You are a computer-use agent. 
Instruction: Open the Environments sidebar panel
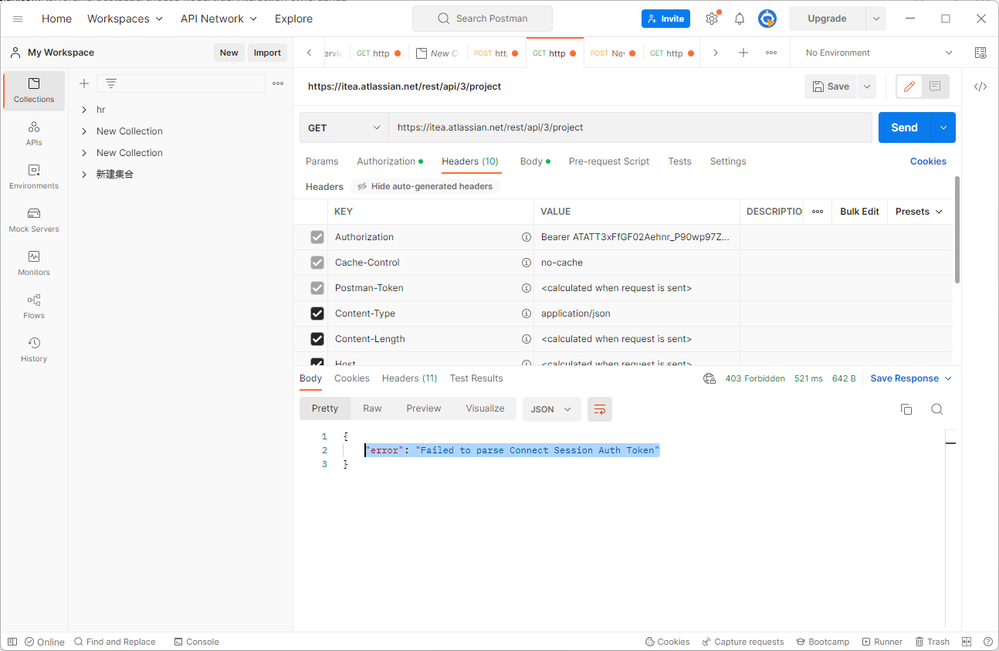(34, 177)
